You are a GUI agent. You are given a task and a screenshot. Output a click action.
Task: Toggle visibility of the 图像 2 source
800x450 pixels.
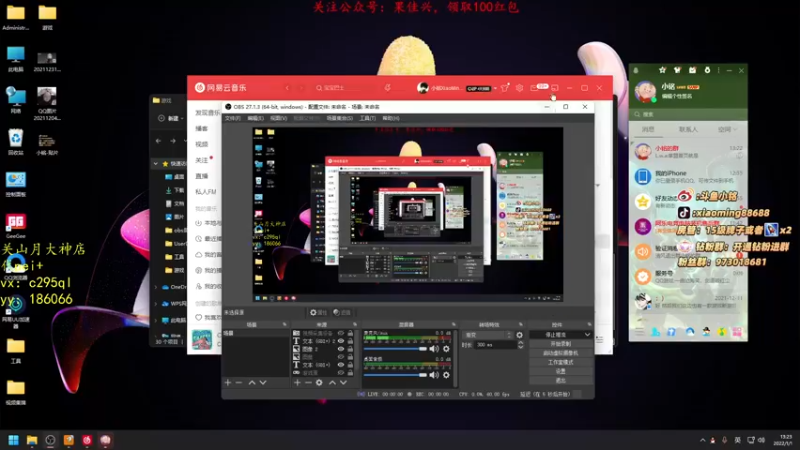pos(341,349)
